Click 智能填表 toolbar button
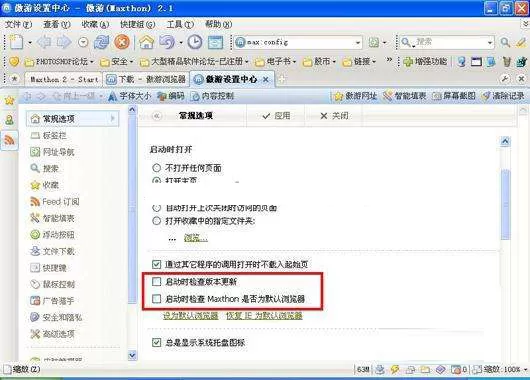The height and width of the screenshot is (380, 530). tap(405, 96)
